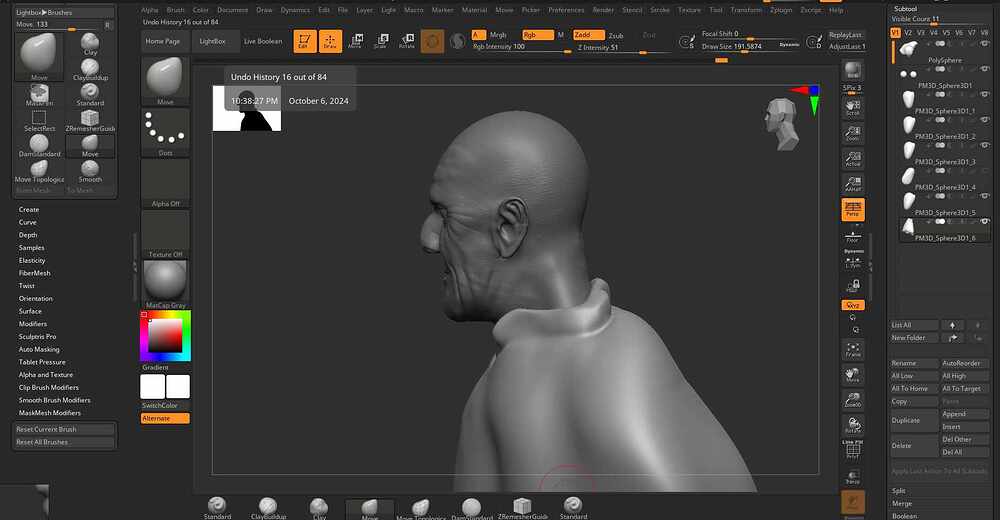Open the Stroke menu
This screenshot has height=520, width=1000.
click(x=660, y=10)
